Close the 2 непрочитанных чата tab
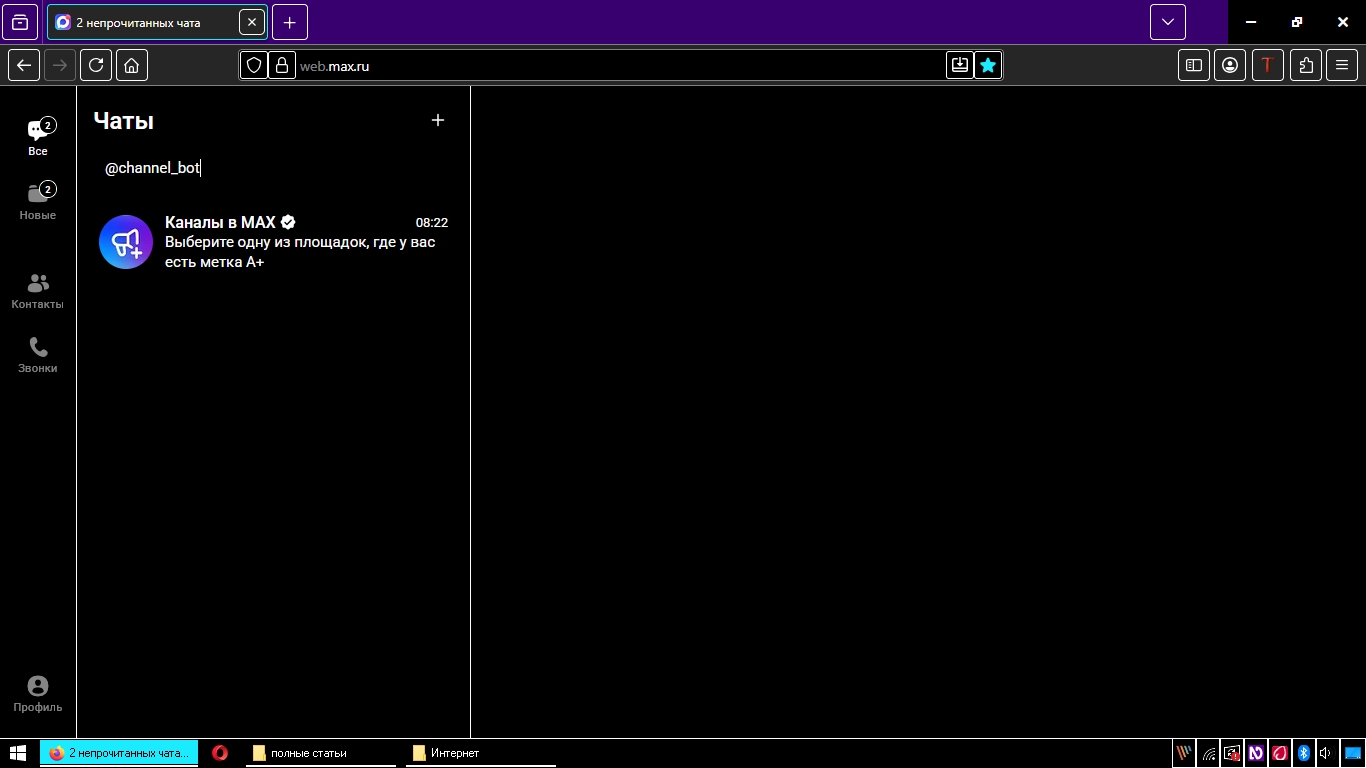Viewport: 1366px width, 768px height. (x=252, y=22)
